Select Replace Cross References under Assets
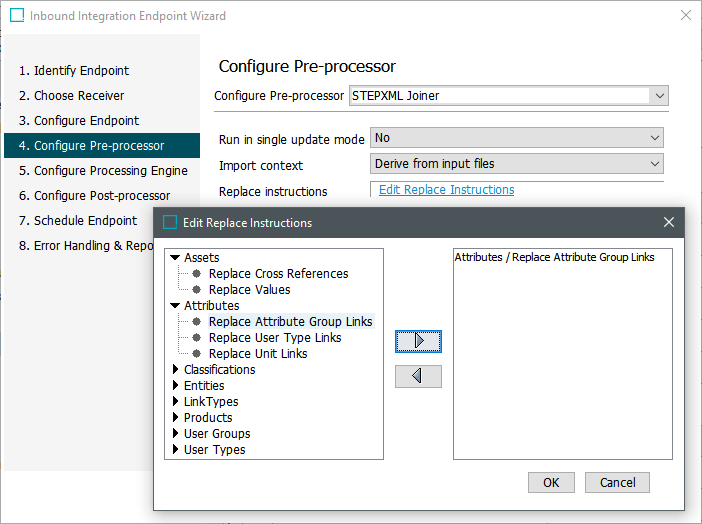This screenshot has height=524, width=702. [278, 274]
